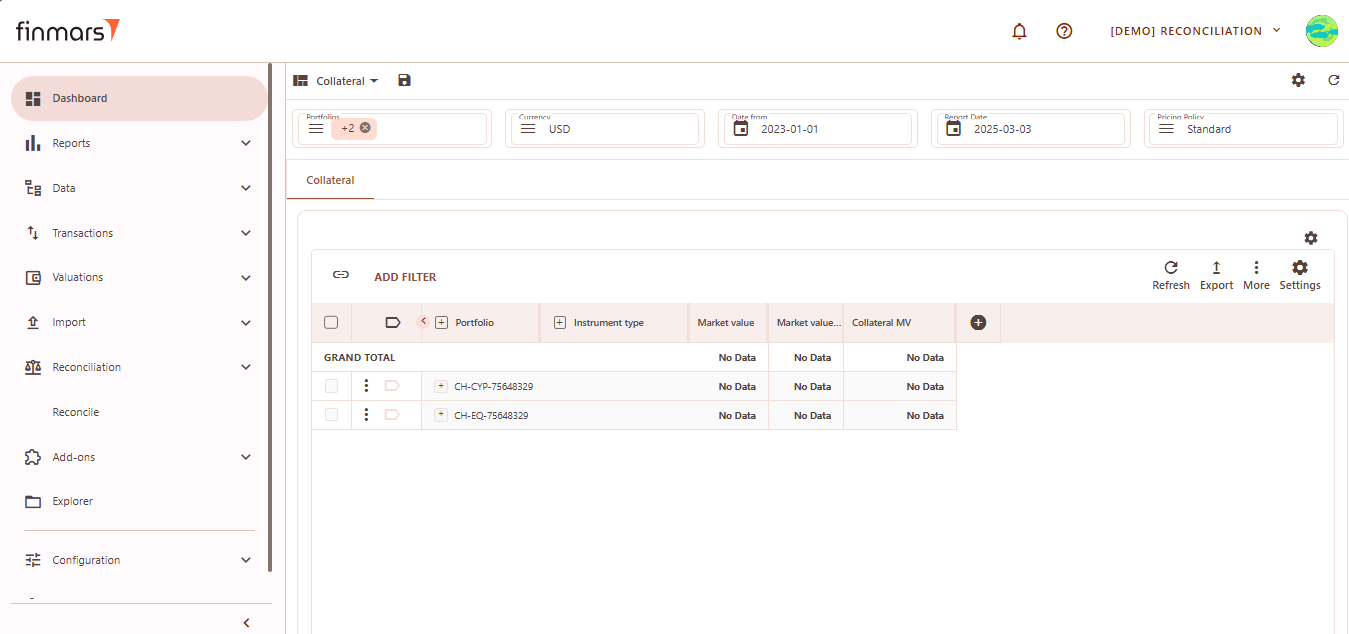
Task: Open the Reconcile sidebar link
Action: click(x=76, y=412)
